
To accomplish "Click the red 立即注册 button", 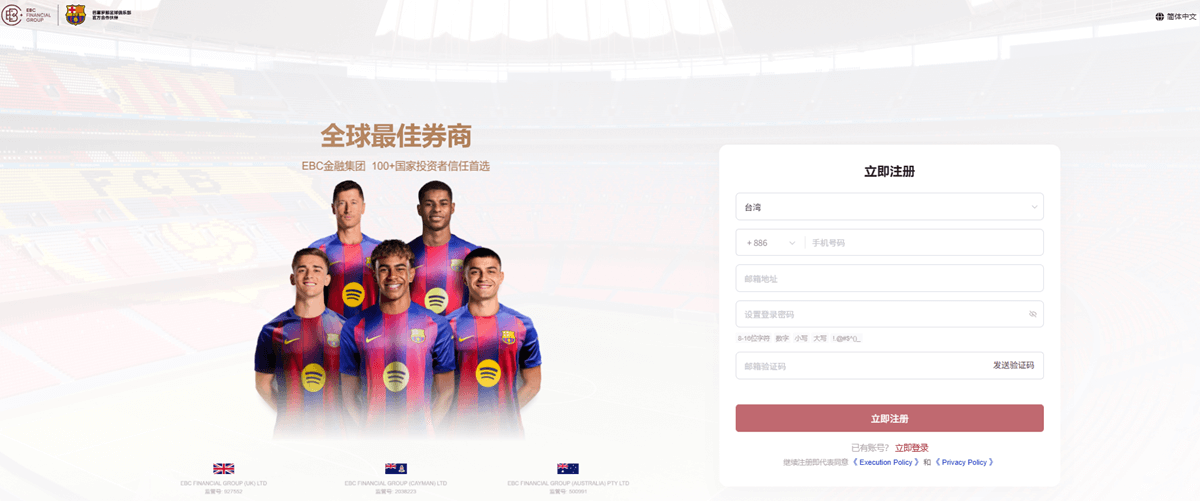I will pyautogui.click(x=889, y=418).
